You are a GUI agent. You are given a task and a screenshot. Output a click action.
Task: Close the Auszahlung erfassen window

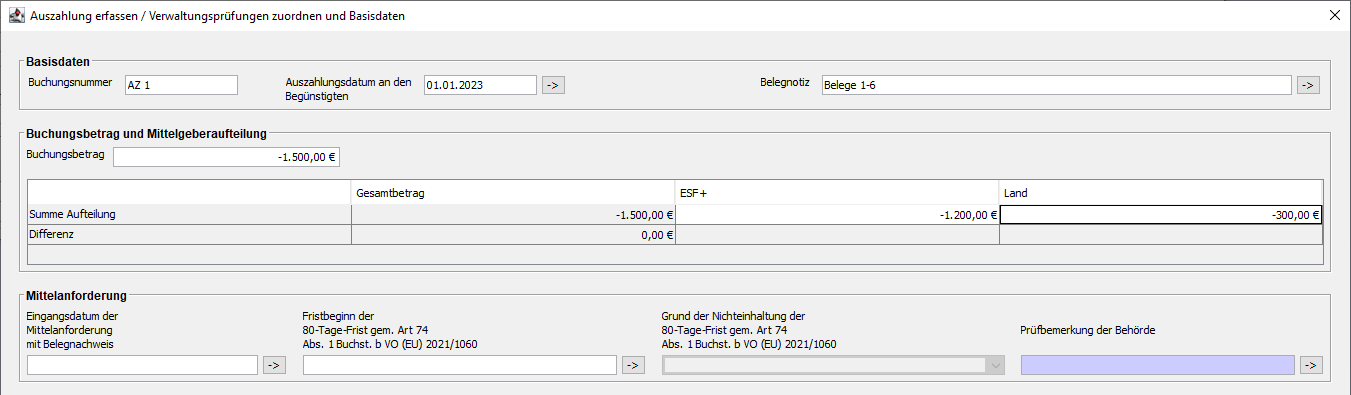pos(1334,15)
